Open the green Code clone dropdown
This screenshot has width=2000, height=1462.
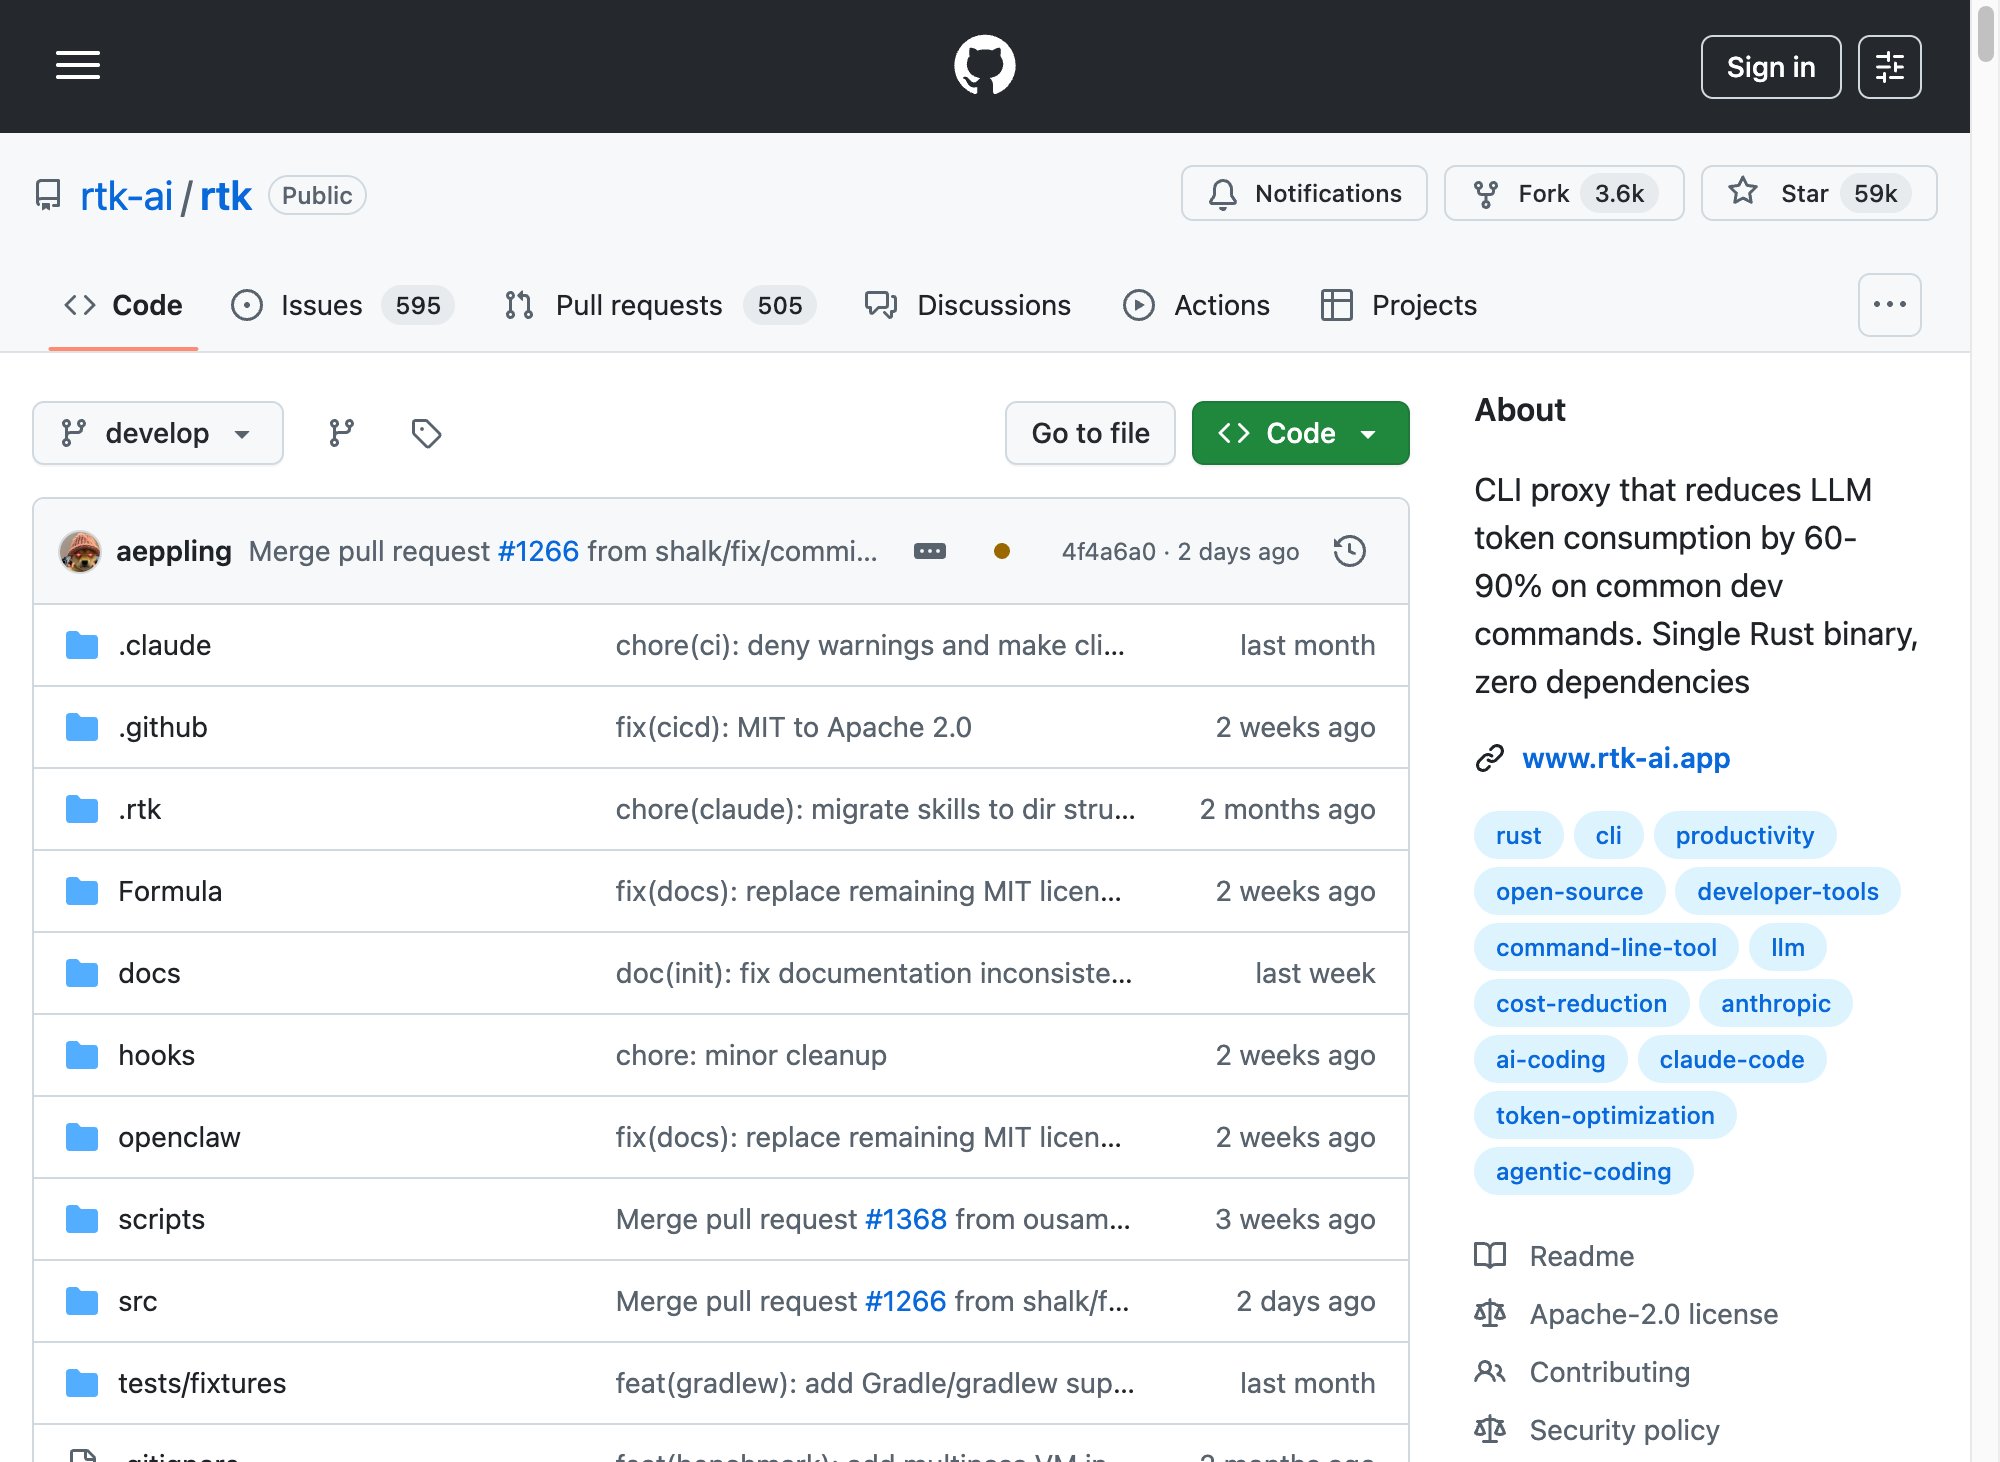coord(1300,433)
